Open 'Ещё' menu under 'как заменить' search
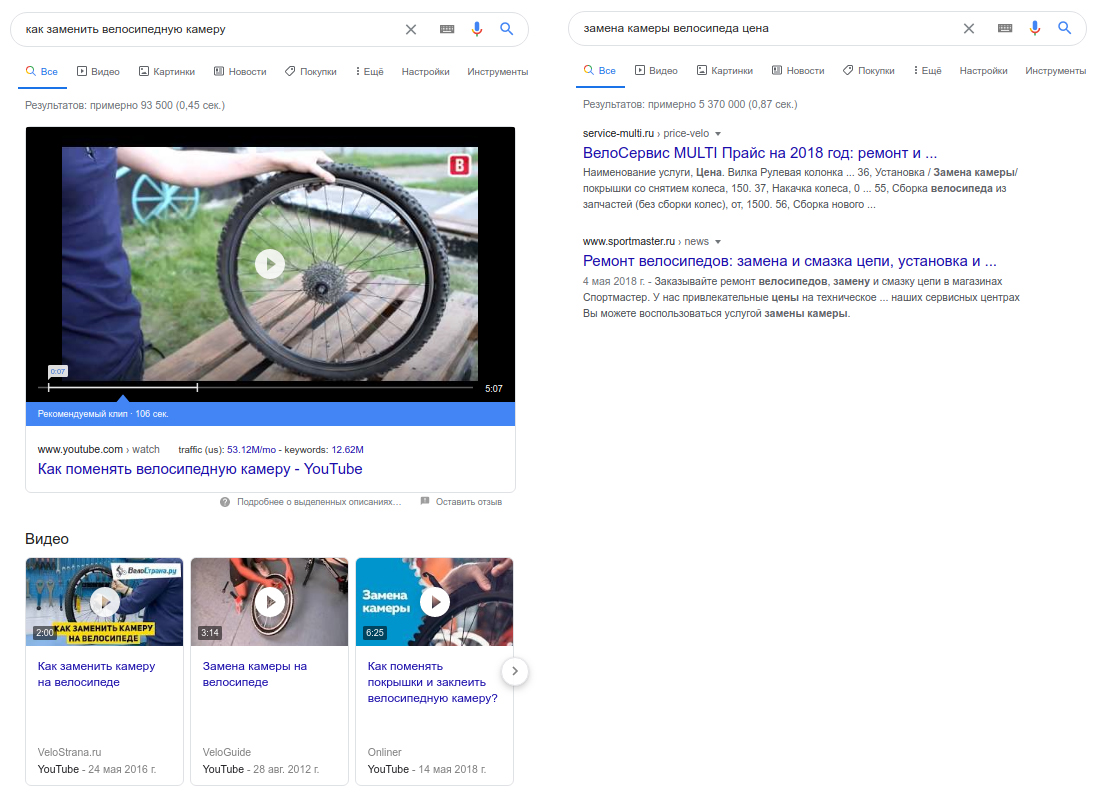Viewport: 1113px width, 800px height. click(369, 72)
